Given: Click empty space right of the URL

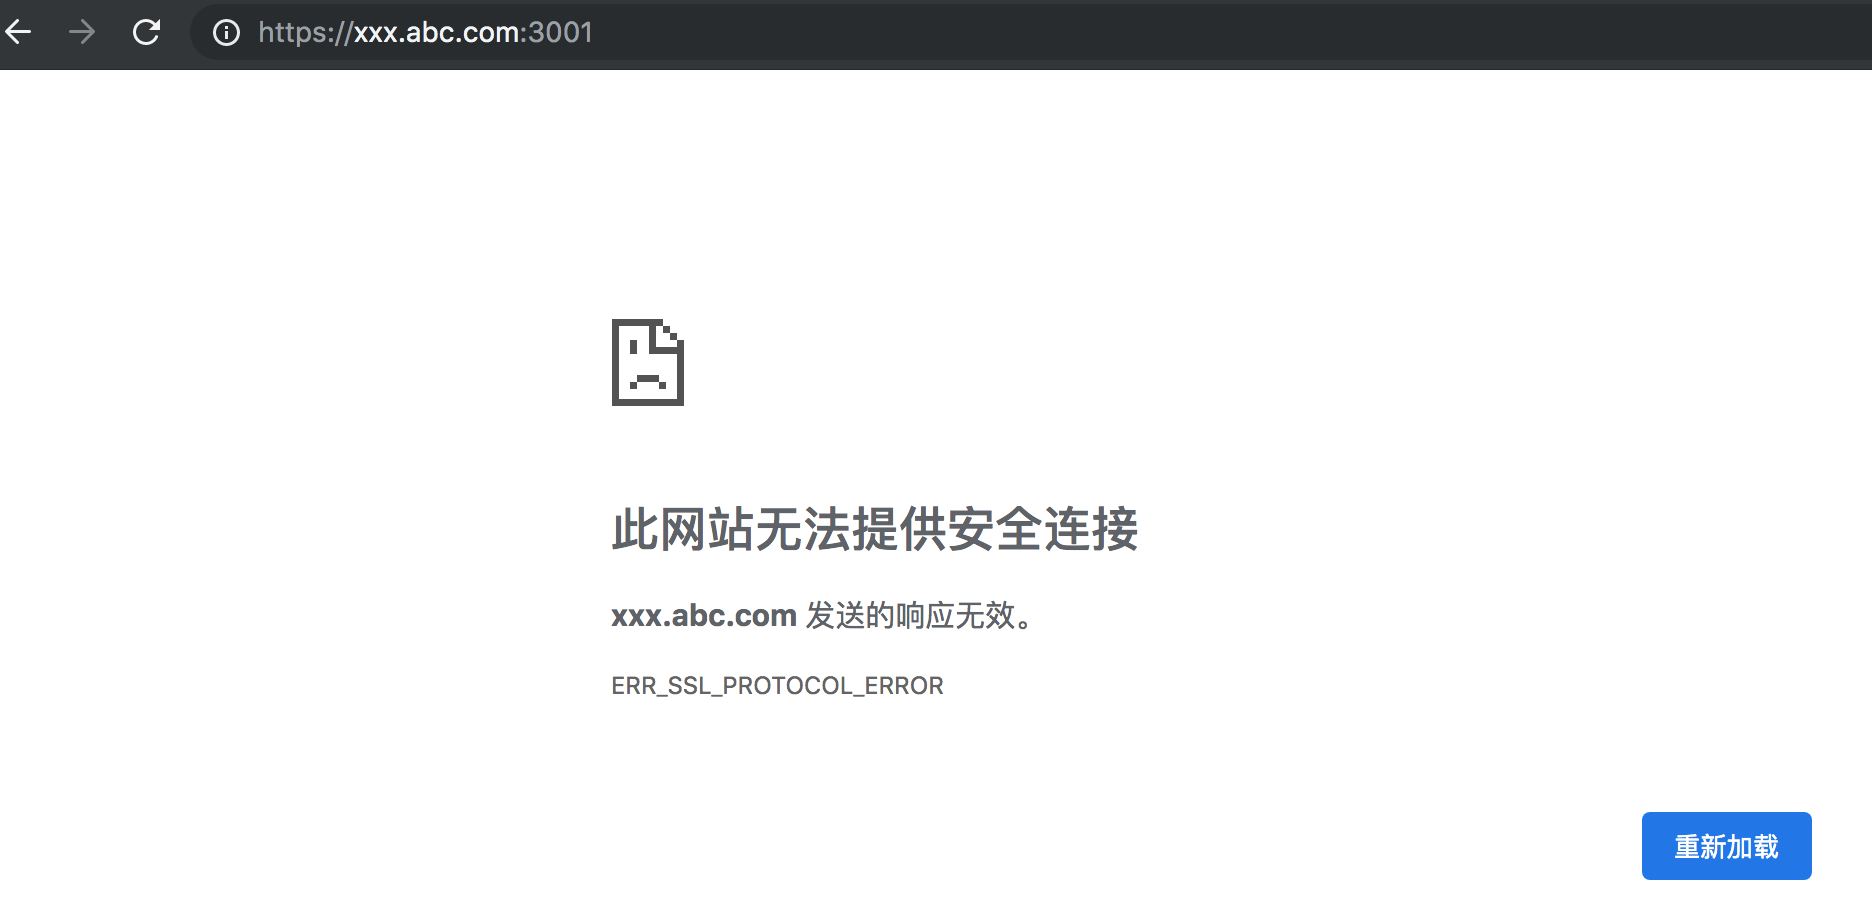Looking at the screenshot, I should pyautogui.click(x=1200, y=33).
